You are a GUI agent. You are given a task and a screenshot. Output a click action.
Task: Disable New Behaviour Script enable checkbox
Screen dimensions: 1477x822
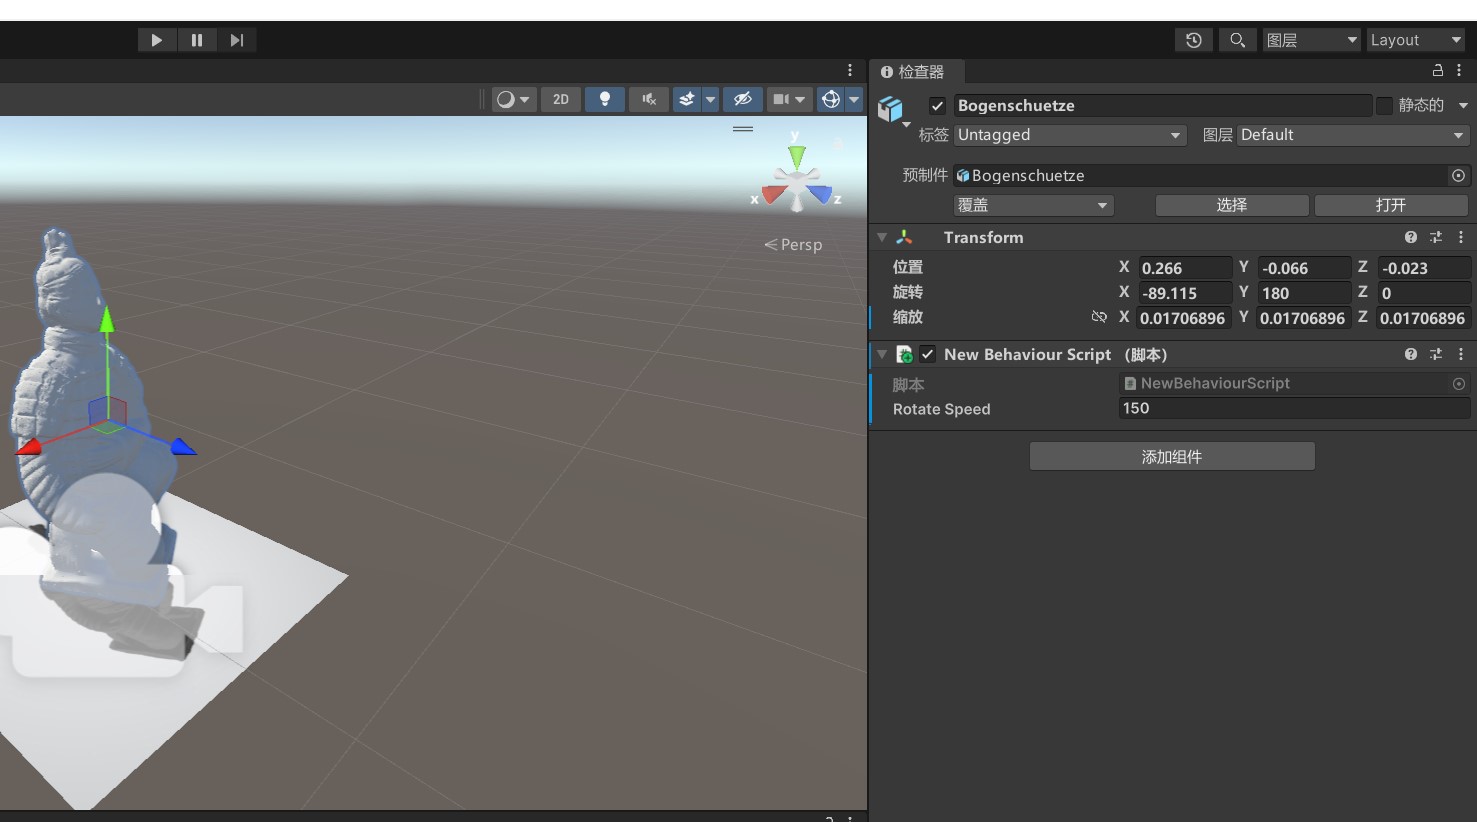coord(928,354)
